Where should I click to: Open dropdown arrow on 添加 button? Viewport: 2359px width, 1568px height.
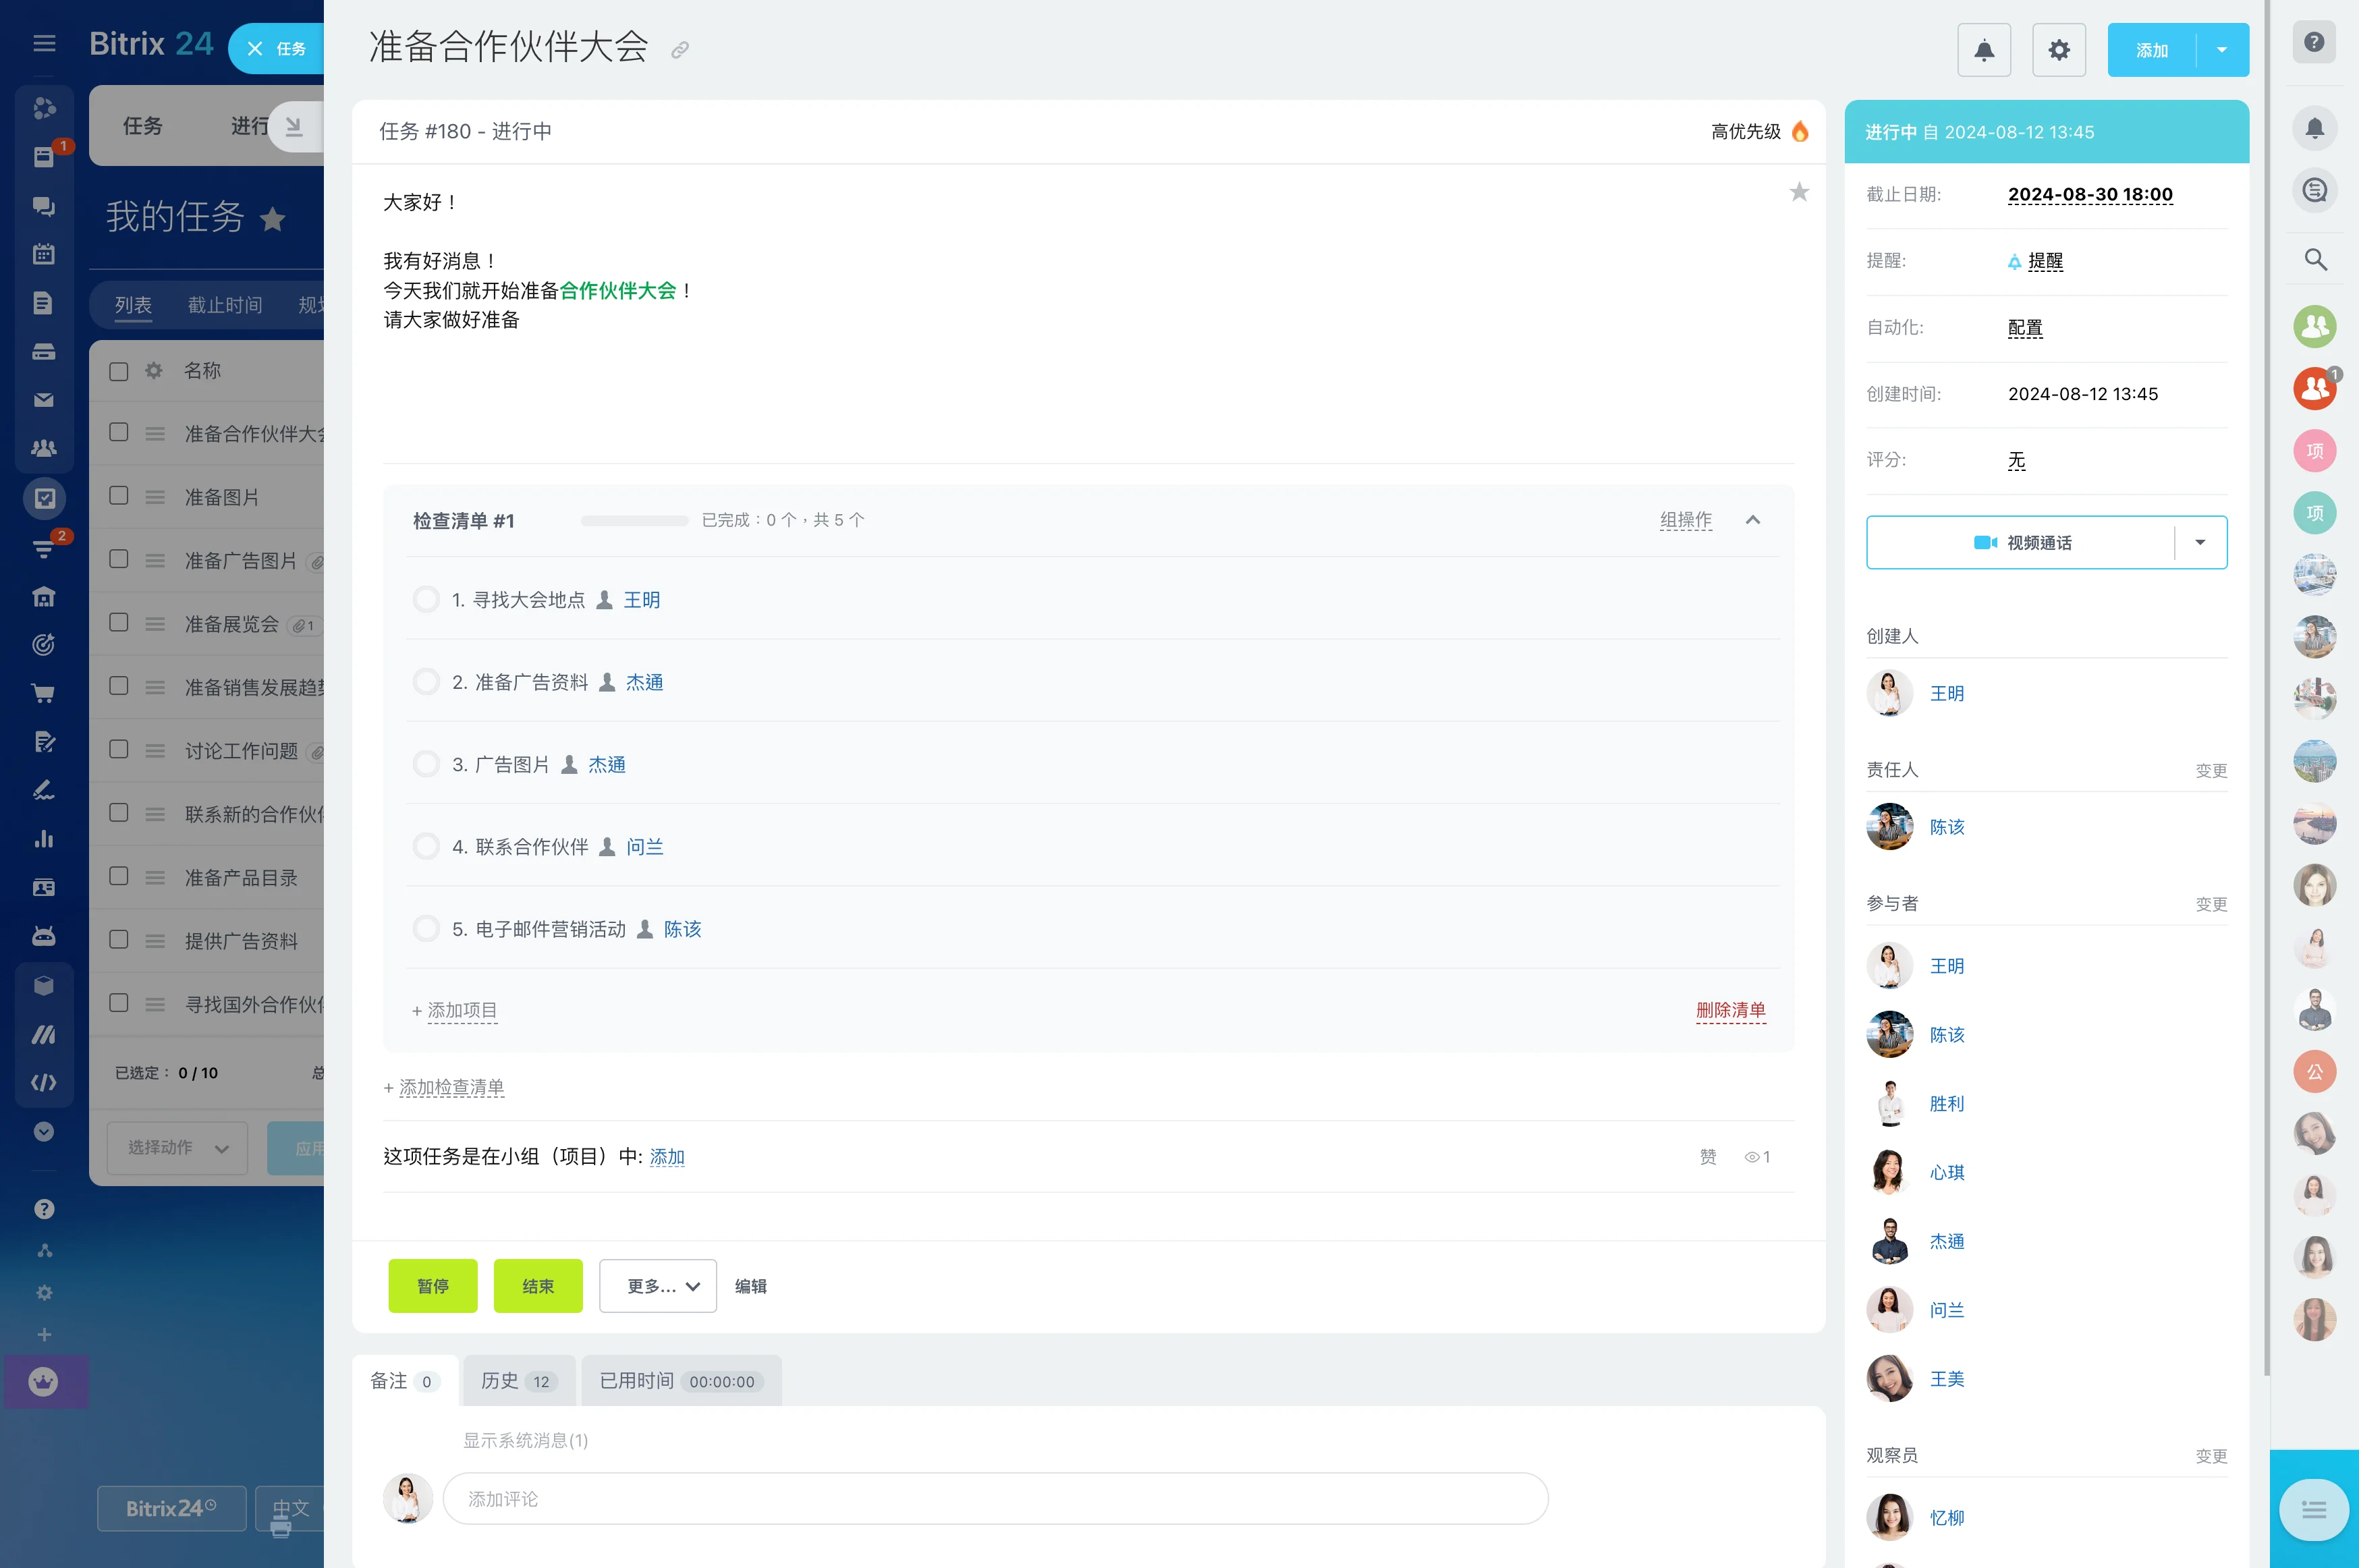coord(2222,50)
